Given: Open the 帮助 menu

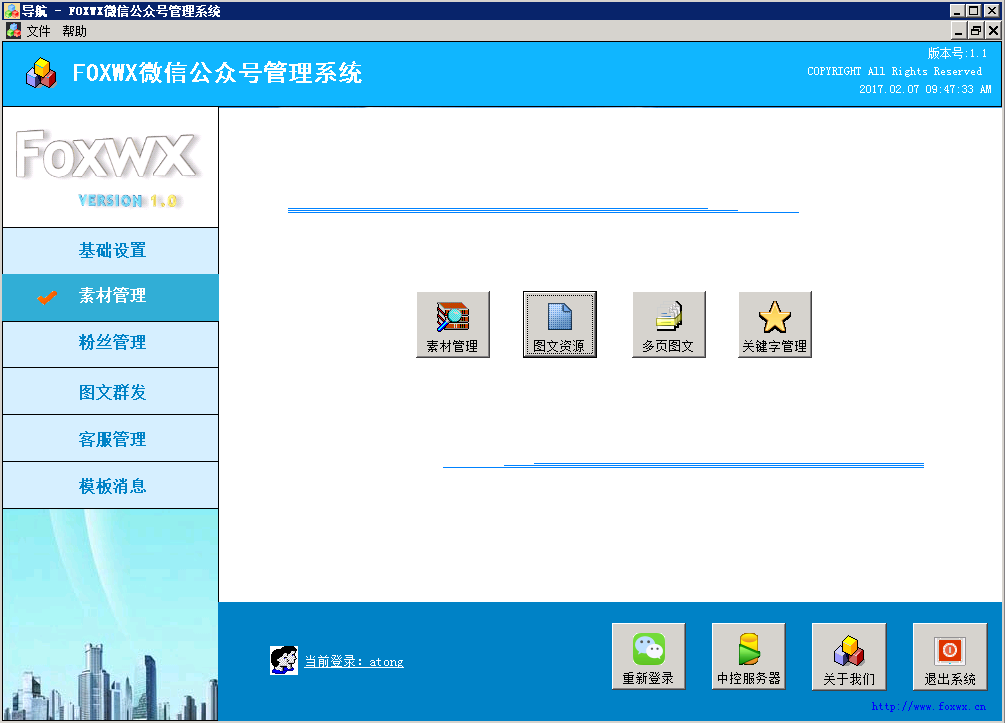Looking at the screenshot, I should (74, 31).
